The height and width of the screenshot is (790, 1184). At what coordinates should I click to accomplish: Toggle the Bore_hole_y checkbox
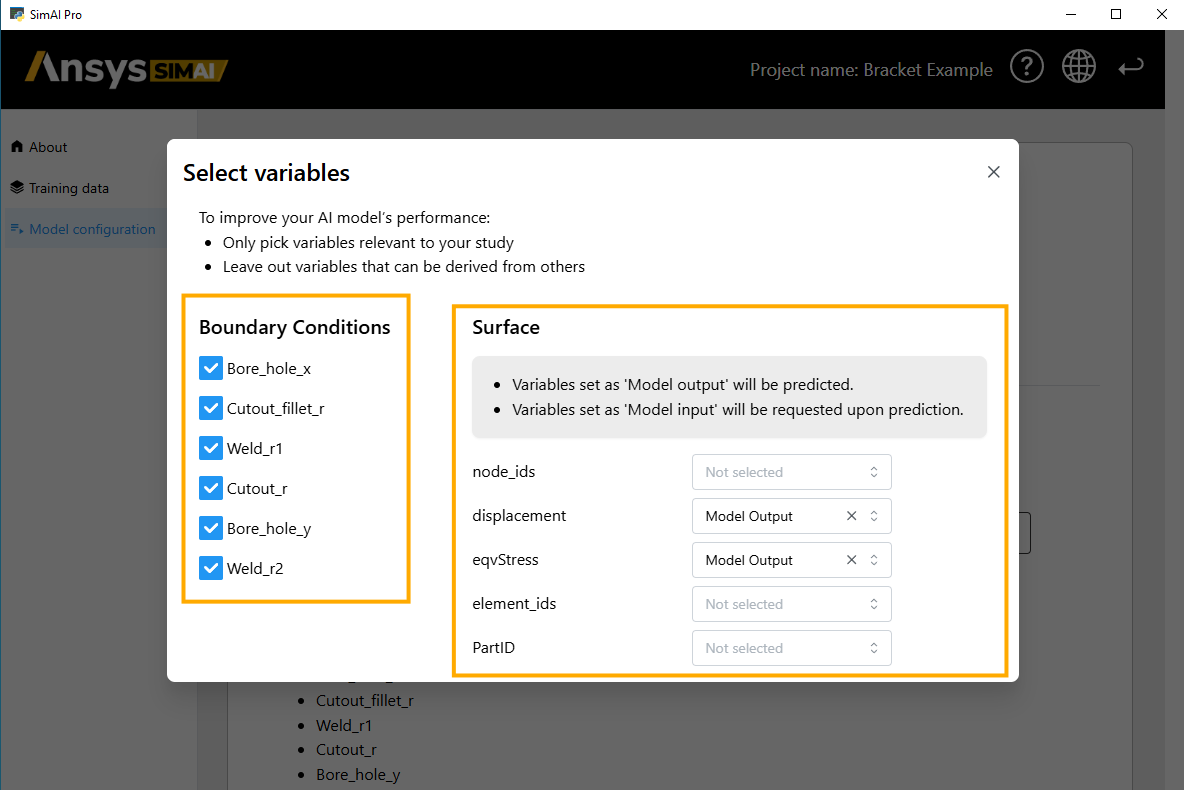coord(210,528)
